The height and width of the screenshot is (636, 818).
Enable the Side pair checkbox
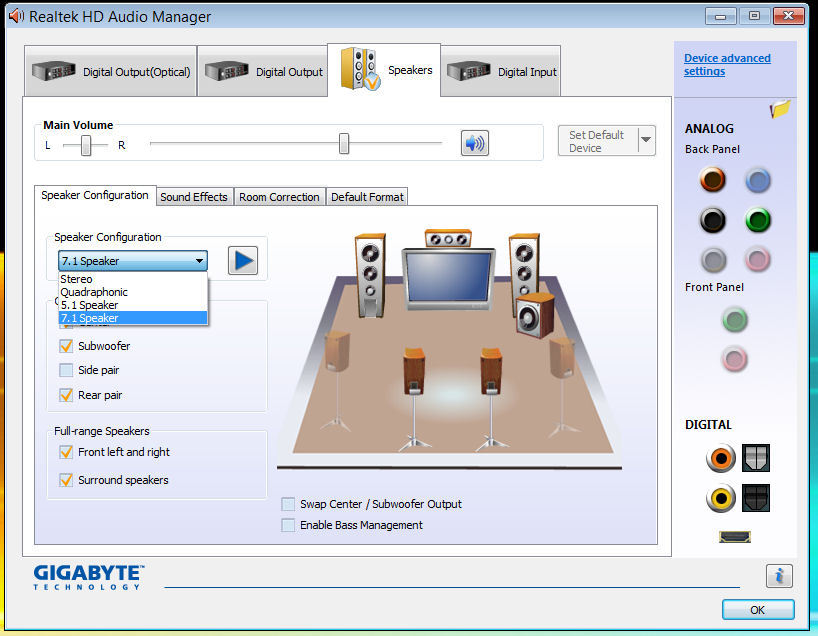(x=66, y=370)
